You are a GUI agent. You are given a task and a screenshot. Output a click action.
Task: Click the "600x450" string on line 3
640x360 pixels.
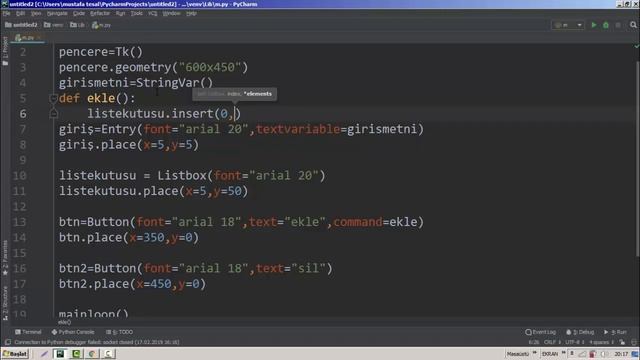[x=210, y=67]
